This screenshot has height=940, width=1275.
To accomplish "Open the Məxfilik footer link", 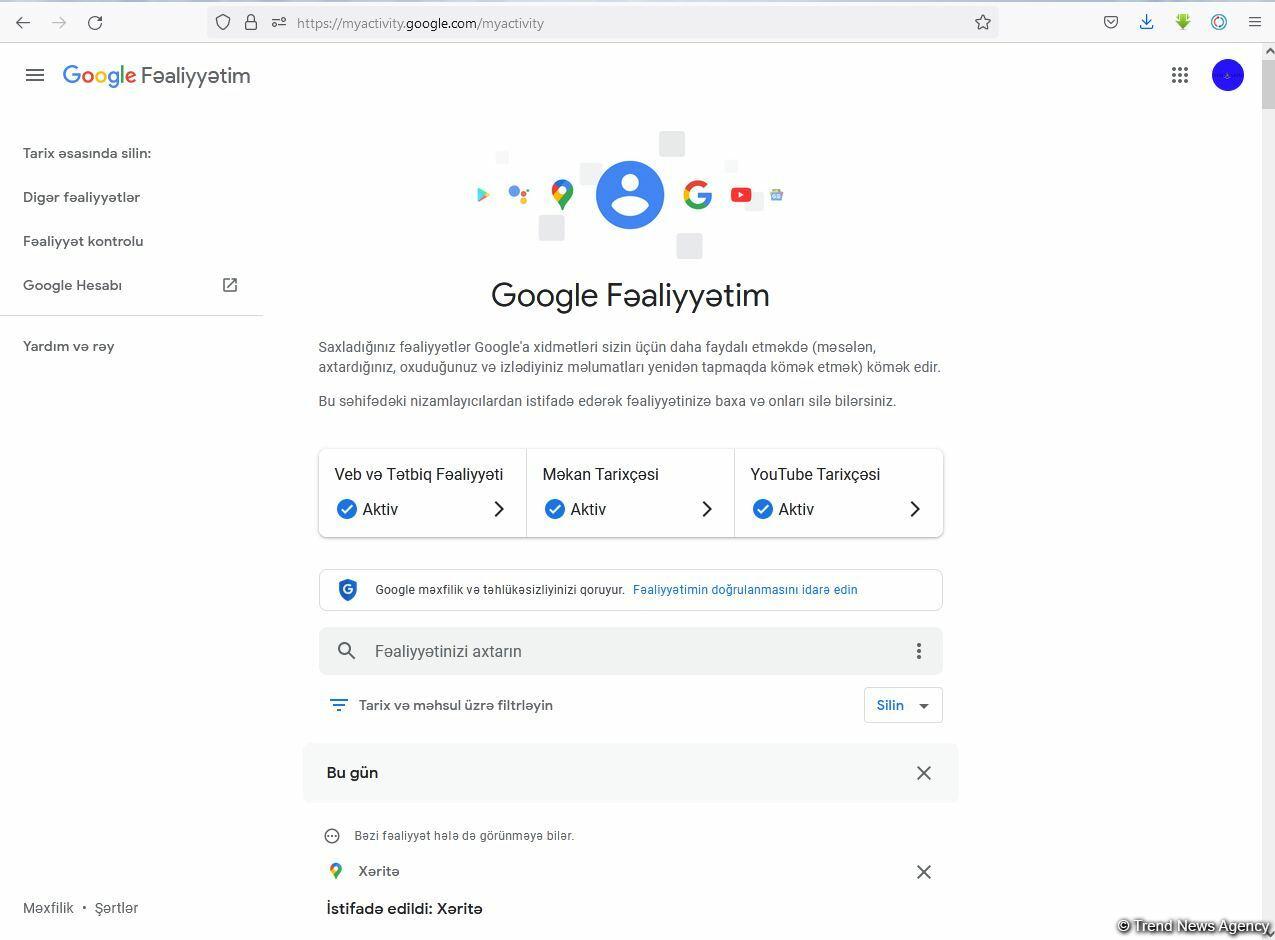I will [x=48, y=908].
